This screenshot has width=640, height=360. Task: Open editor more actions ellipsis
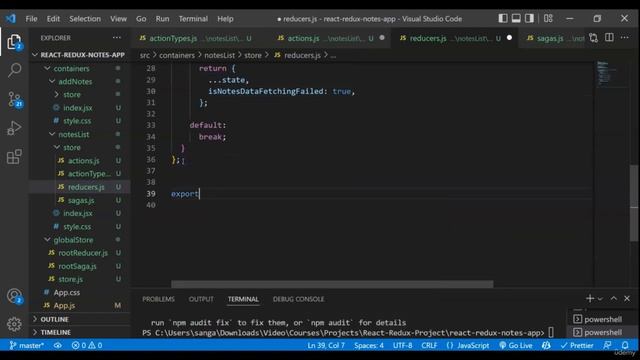[x=624, y=38]
